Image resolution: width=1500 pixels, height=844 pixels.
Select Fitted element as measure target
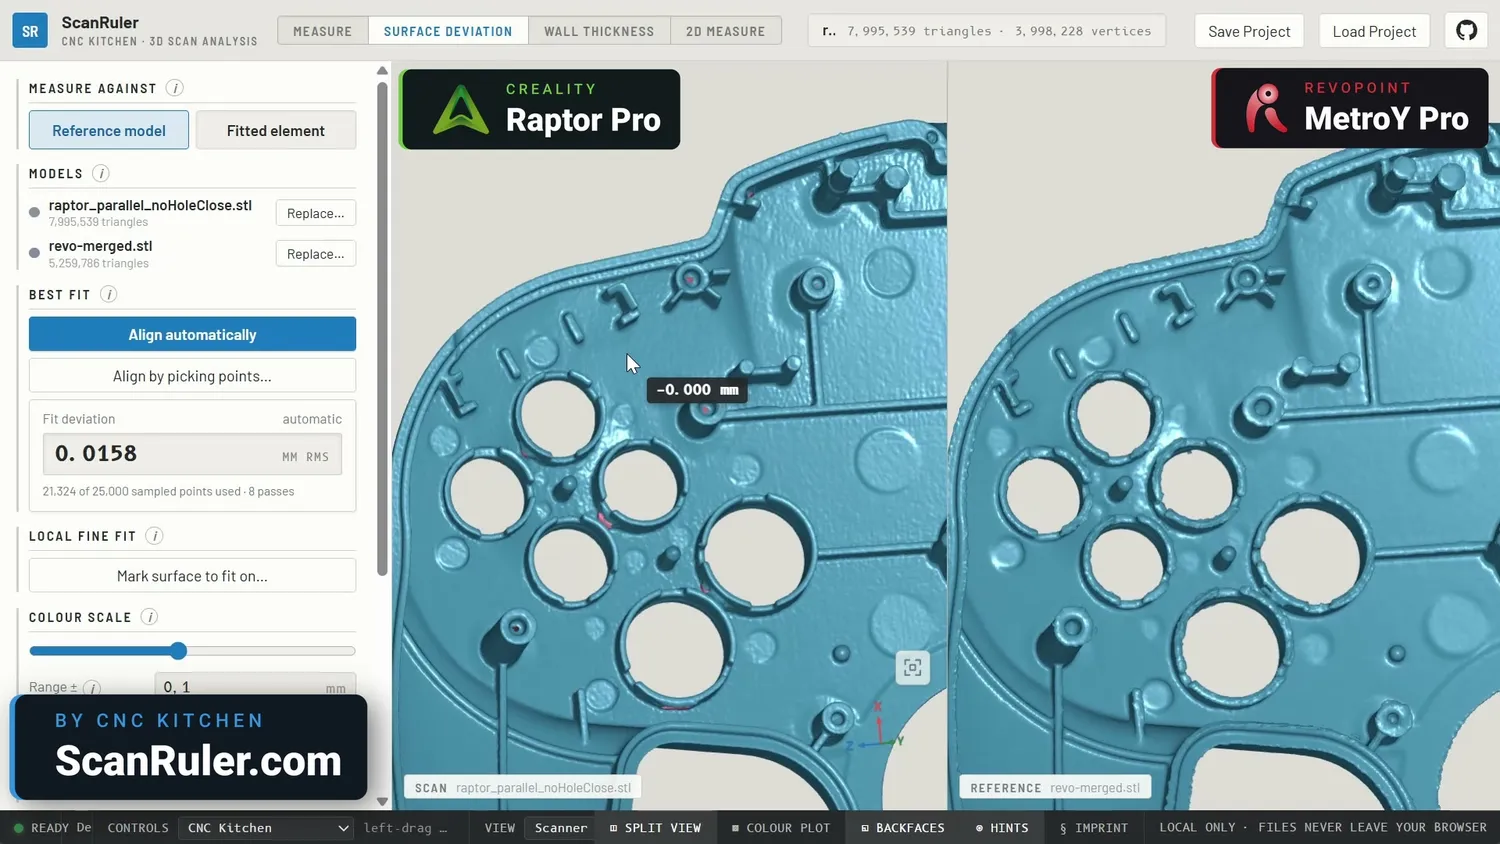point(276,130)
